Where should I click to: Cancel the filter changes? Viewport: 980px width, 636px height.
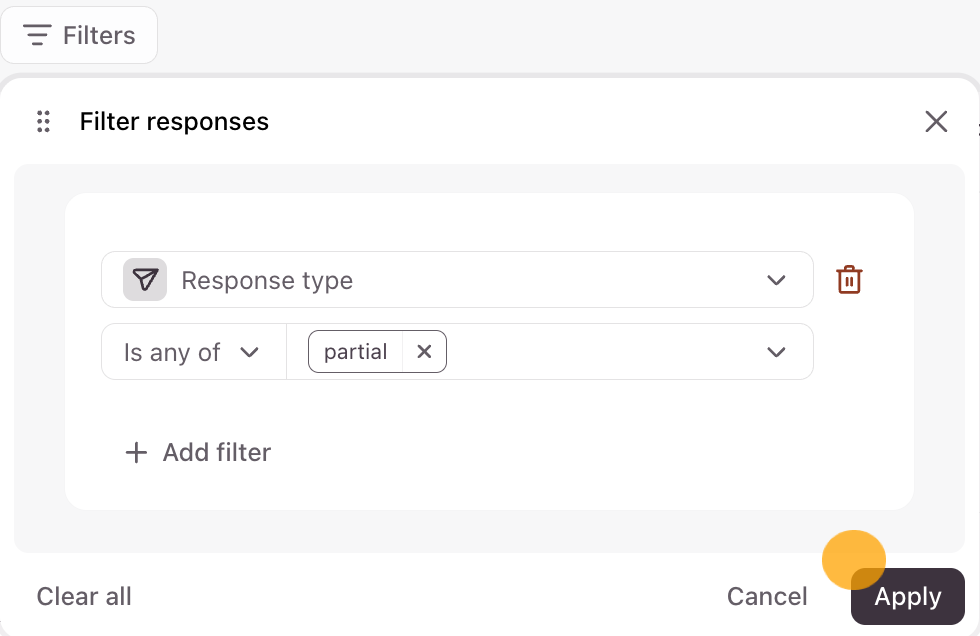(x=767, y=597)
